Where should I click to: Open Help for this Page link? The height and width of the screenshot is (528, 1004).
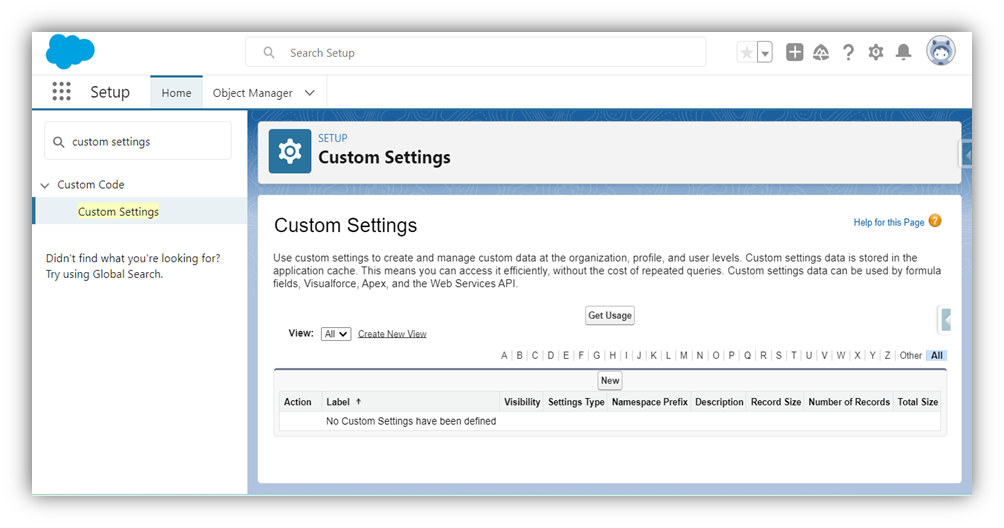click(x=889, y=222)
